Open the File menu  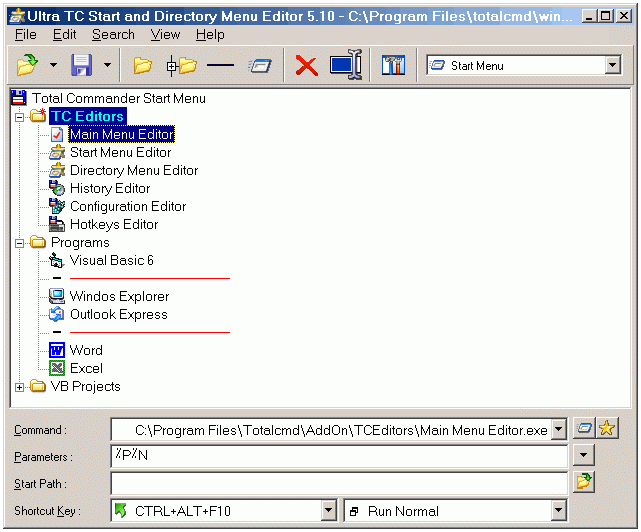pos(25,35)
